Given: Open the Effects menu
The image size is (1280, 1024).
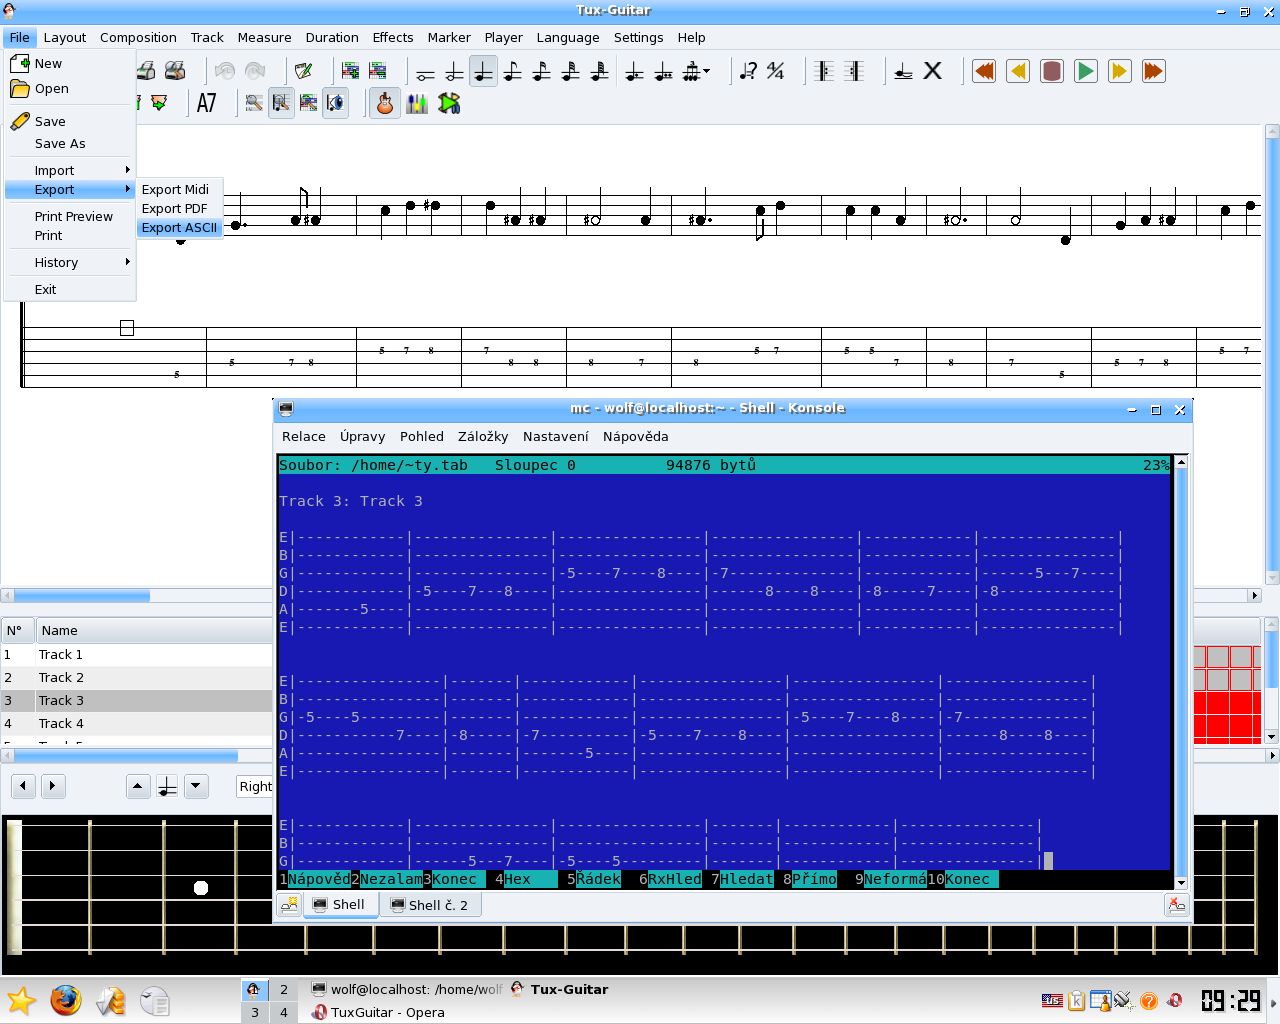Looking at the screenshot, I should pyautogui.click(x=393, y=37).
